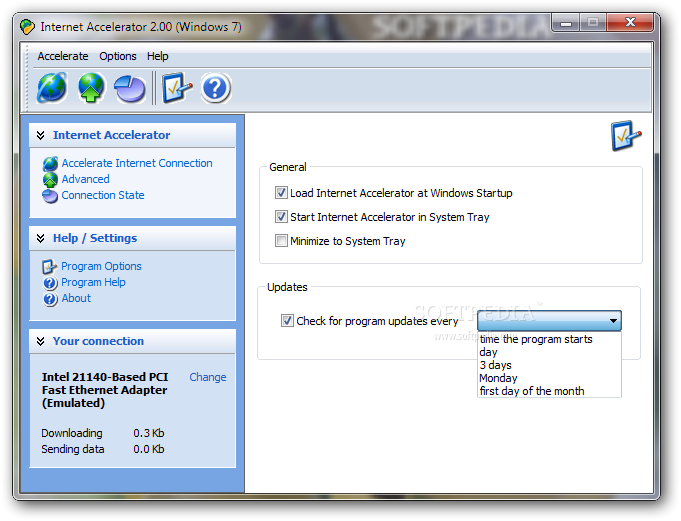
Task: Collapse the Help / Settings panel chevron
Action: (x=40, y=238)
